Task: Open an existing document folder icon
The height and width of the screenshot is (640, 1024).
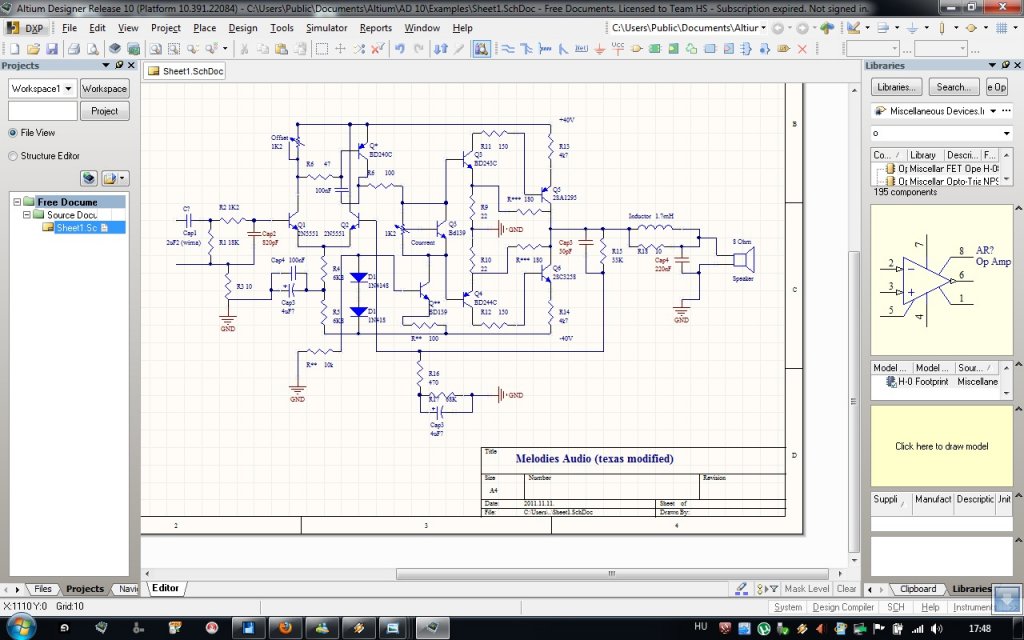Action: (x=33, y=49)
